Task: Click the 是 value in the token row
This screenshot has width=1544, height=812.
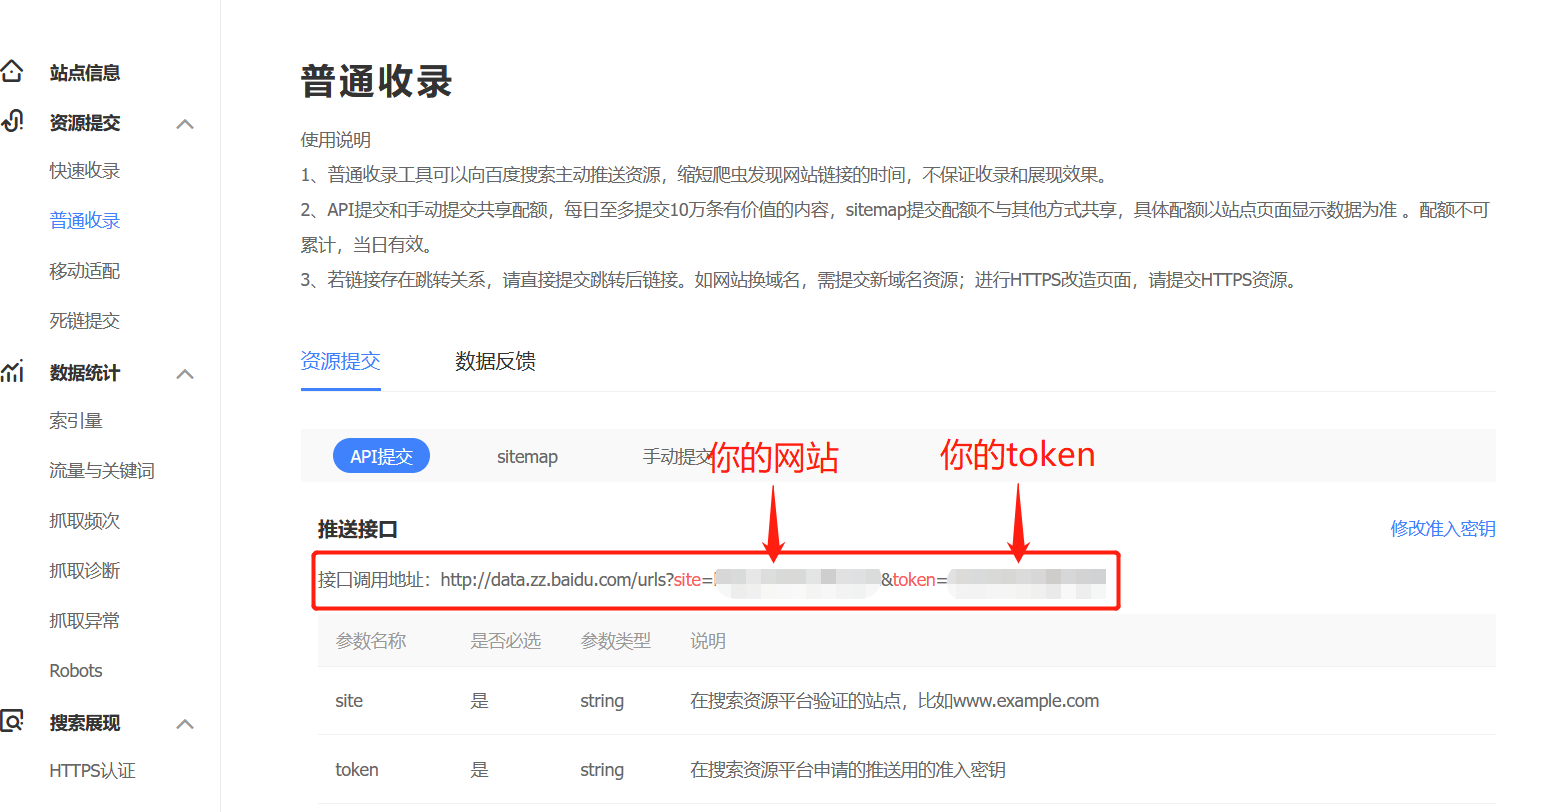Action: tap(480, 770)
